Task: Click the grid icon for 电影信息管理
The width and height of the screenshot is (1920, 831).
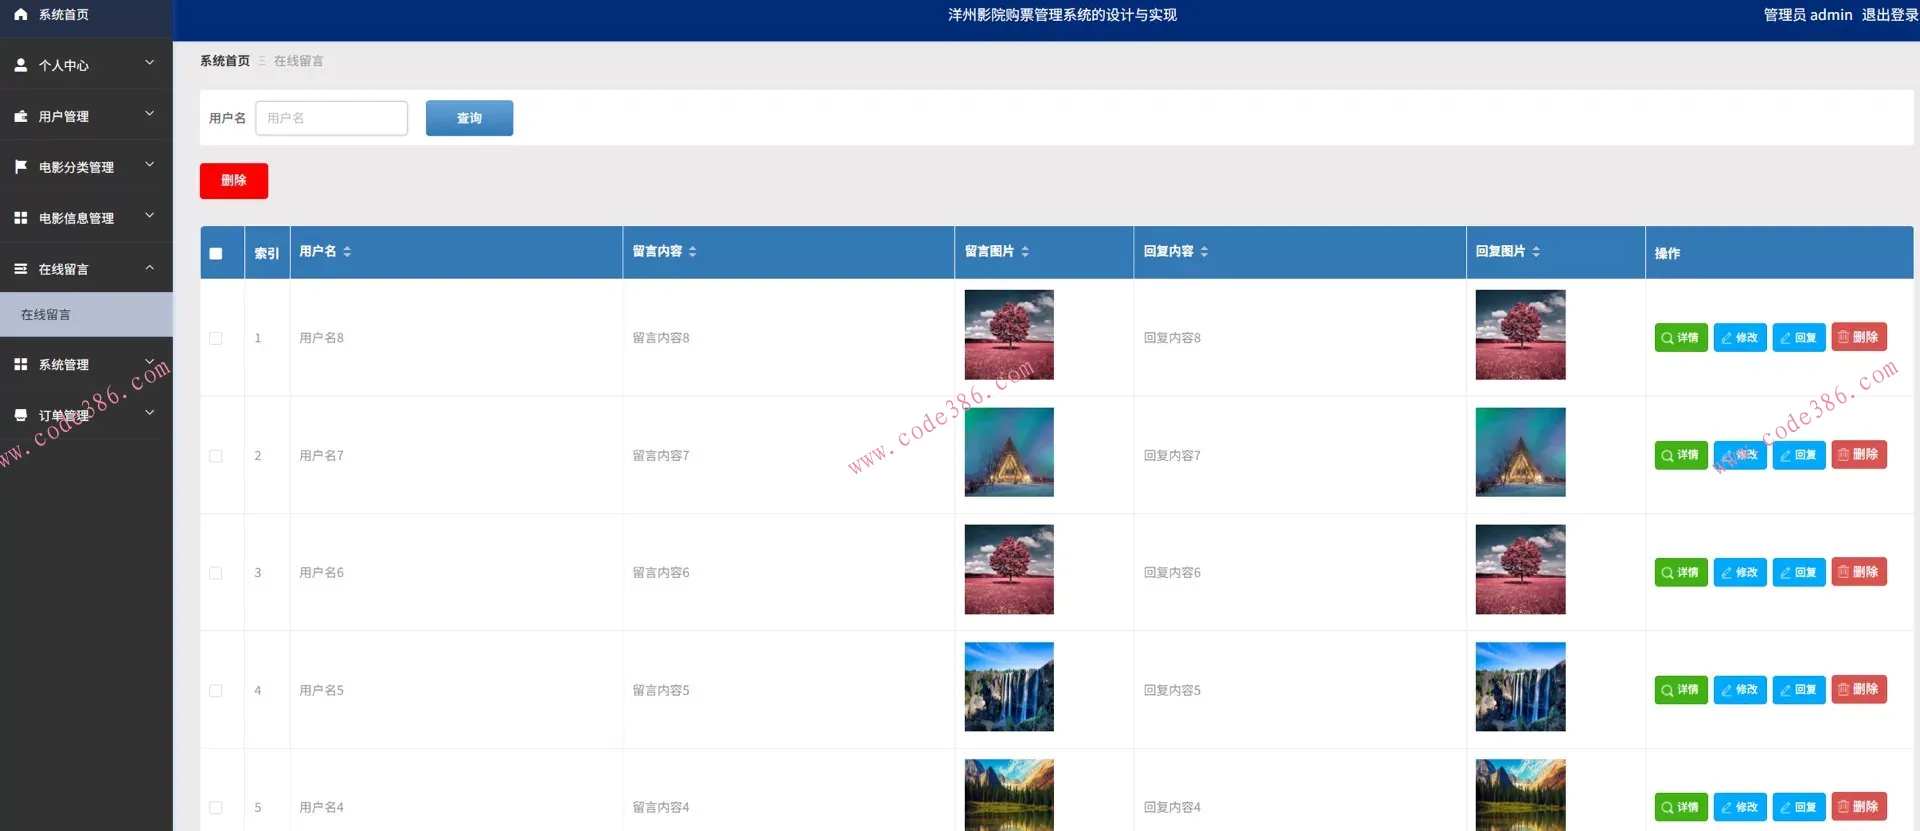Action: (20, 218)
